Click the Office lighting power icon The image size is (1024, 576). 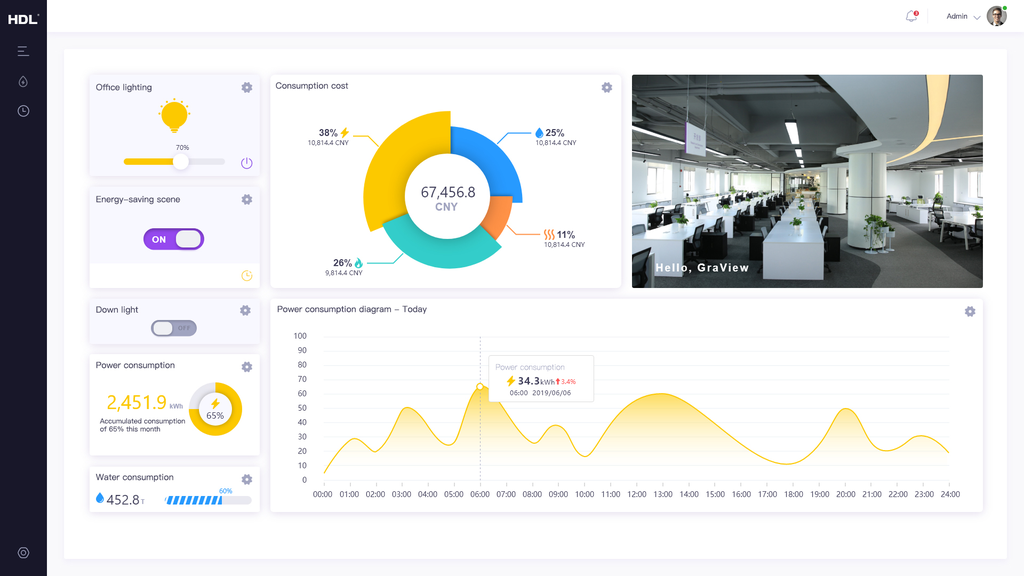(x=247, y=163)
